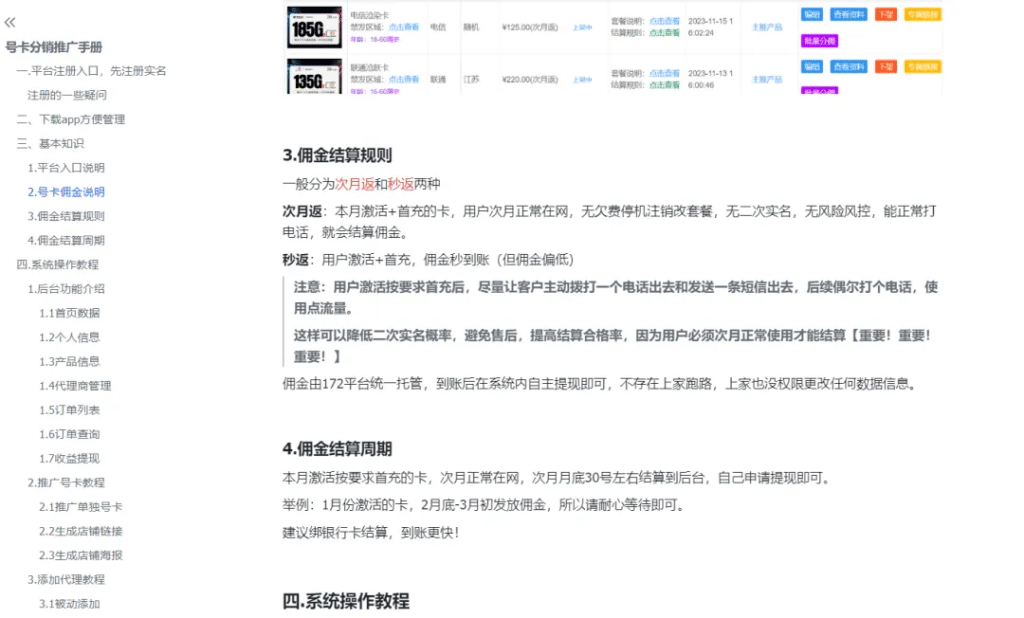Click ¥220.00(次月返) price cell
This screenshot has width=1024, height=618.
530,80
